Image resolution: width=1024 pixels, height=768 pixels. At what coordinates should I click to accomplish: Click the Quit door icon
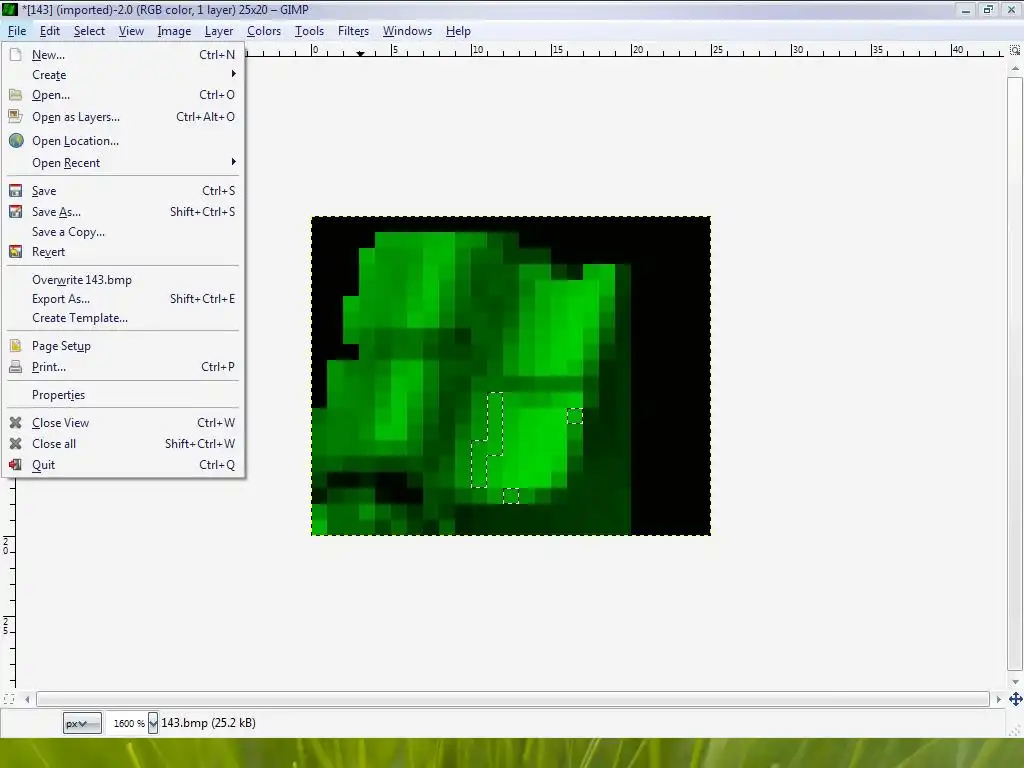pos(16,464)
